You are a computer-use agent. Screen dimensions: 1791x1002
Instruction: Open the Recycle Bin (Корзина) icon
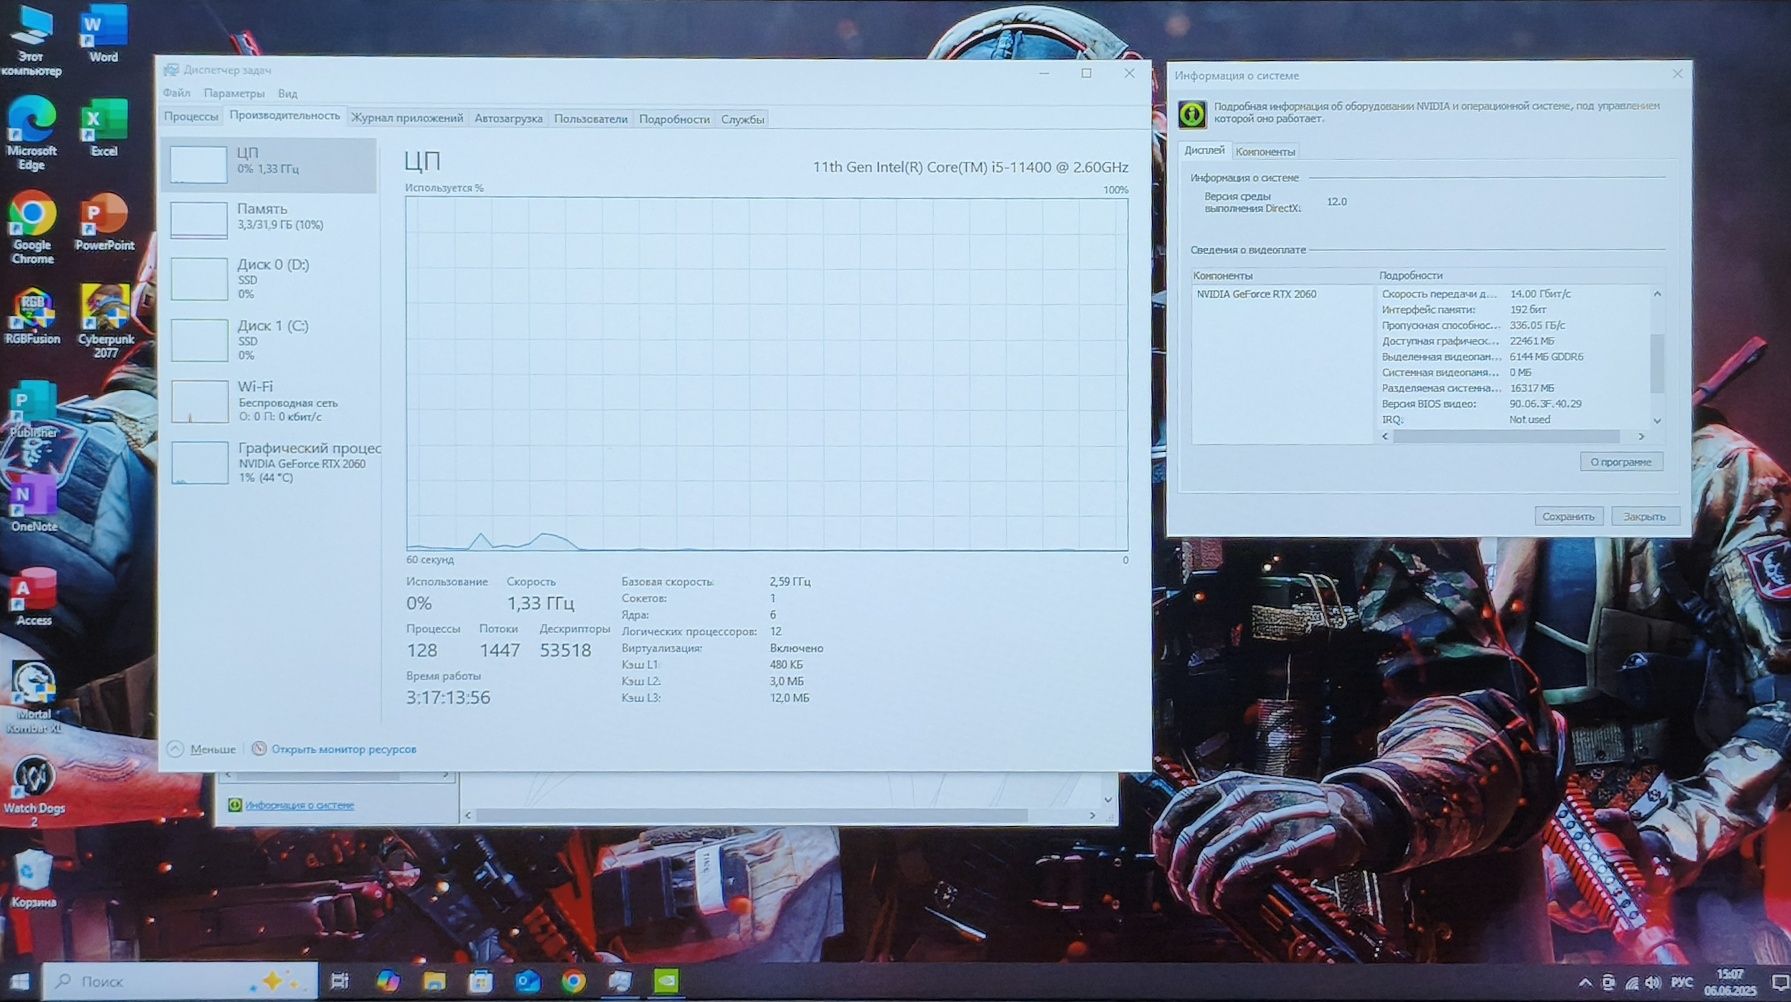[33, 880]
